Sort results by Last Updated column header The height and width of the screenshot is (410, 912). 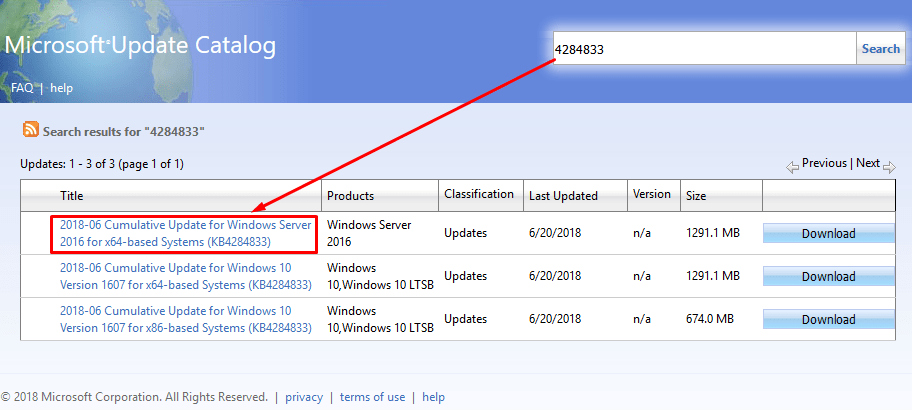563,196
